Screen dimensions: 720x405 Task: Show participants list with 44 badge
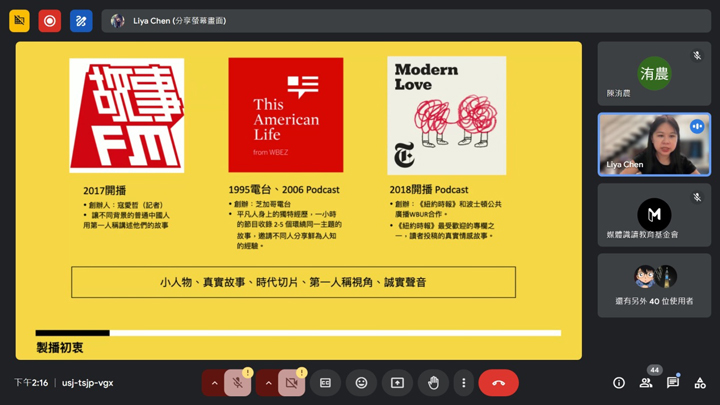tap(646, 382)
